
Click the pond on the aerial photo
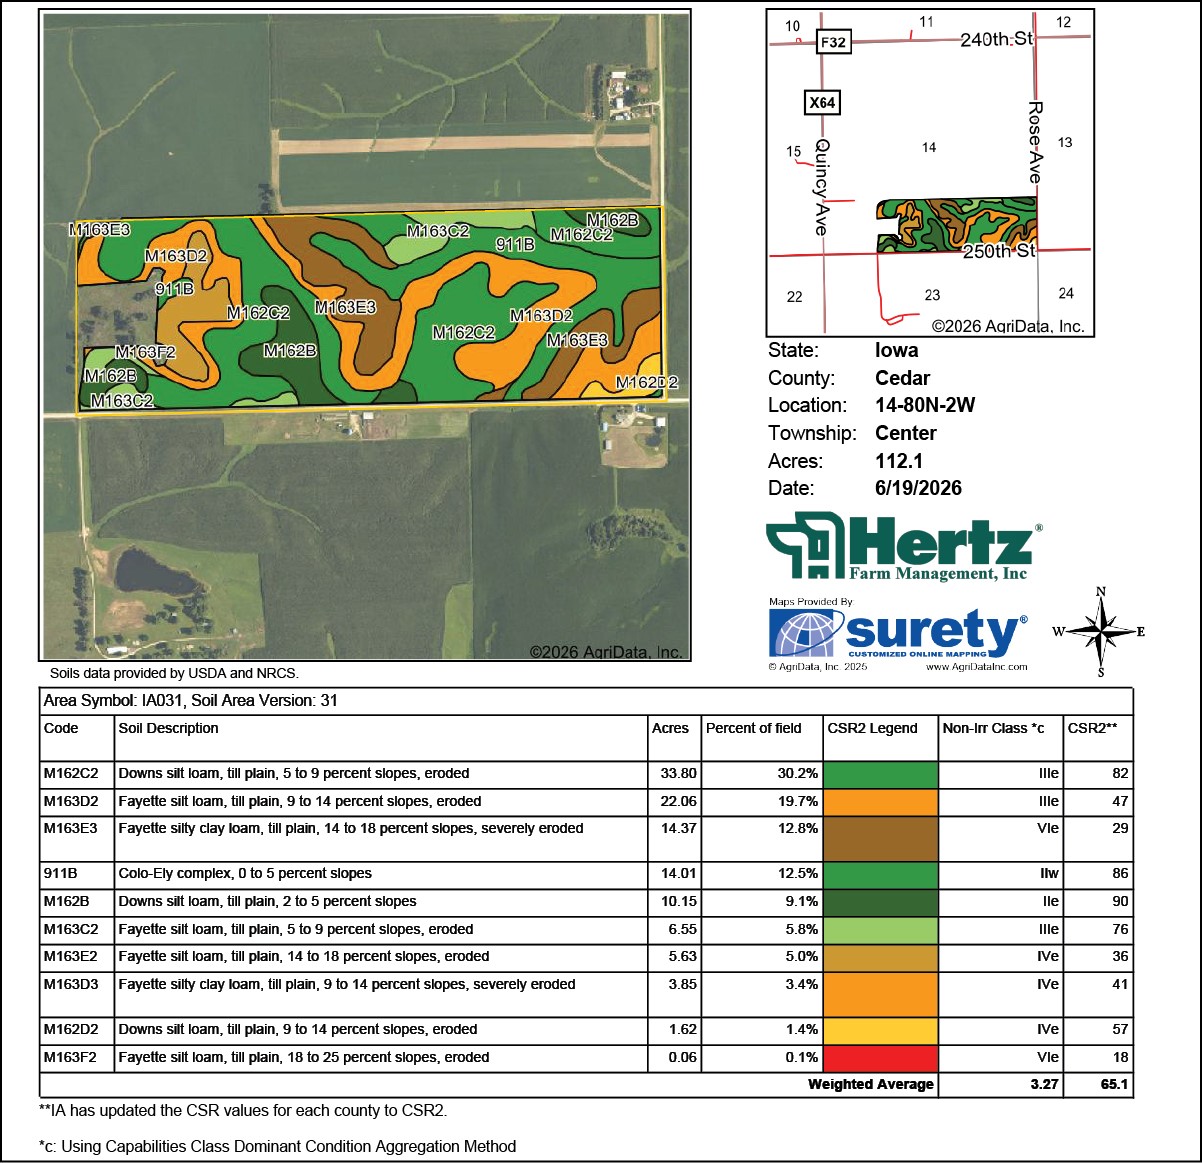(x=156, y=572)
